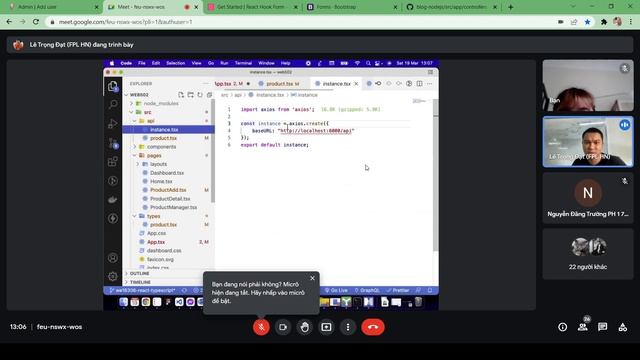Switch to the Forms Bootstrap tab
The width and height of the screenshot is (640, 360).
pos(351,7)
